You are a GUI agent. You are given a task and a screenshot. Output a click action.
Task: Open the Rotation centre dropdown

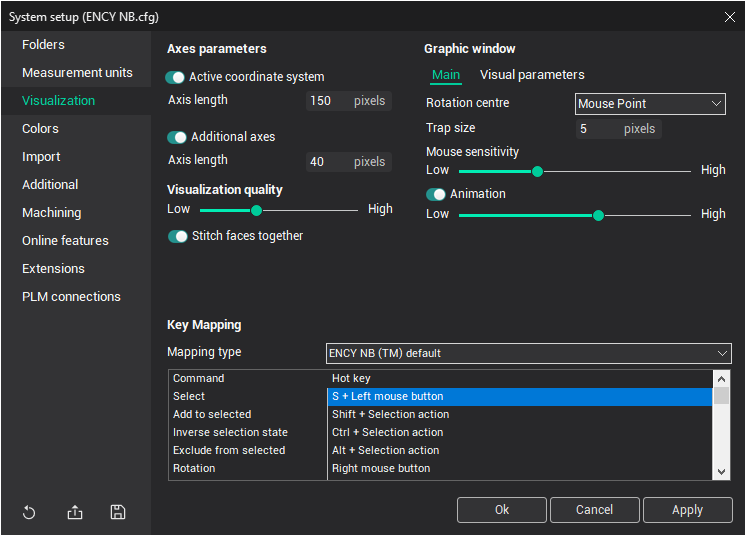tap(650, 104)
